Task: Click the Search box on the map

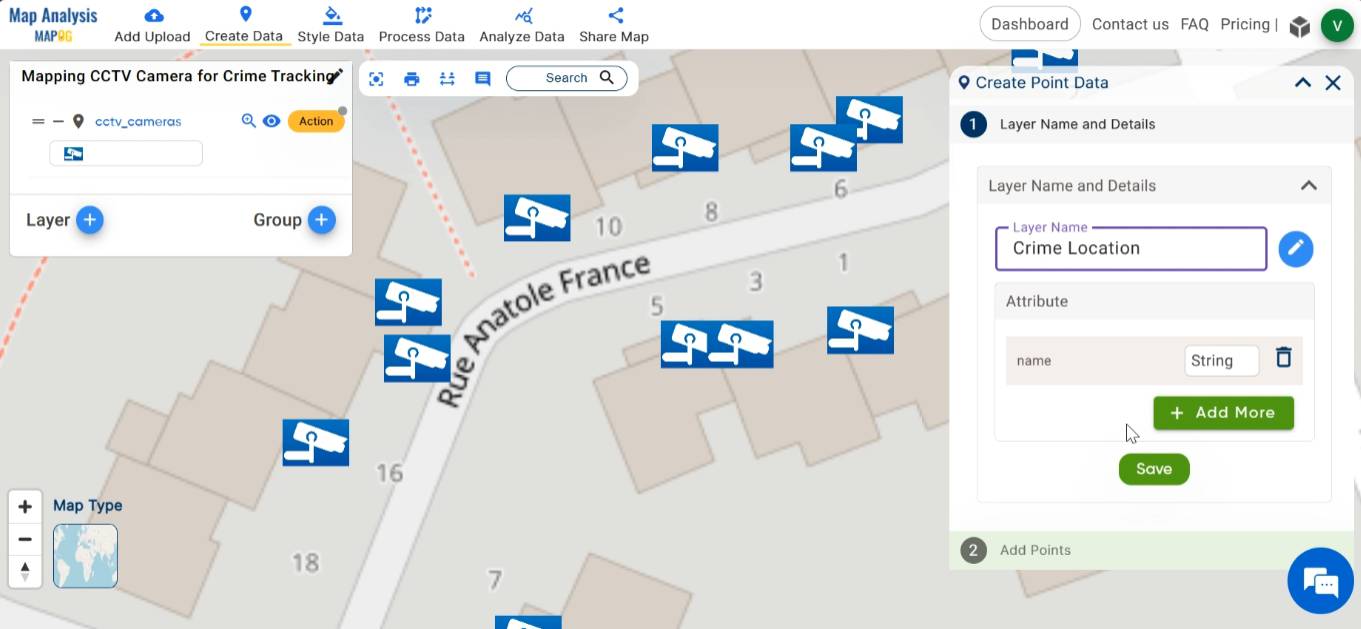Action: (x=567, y=78)
